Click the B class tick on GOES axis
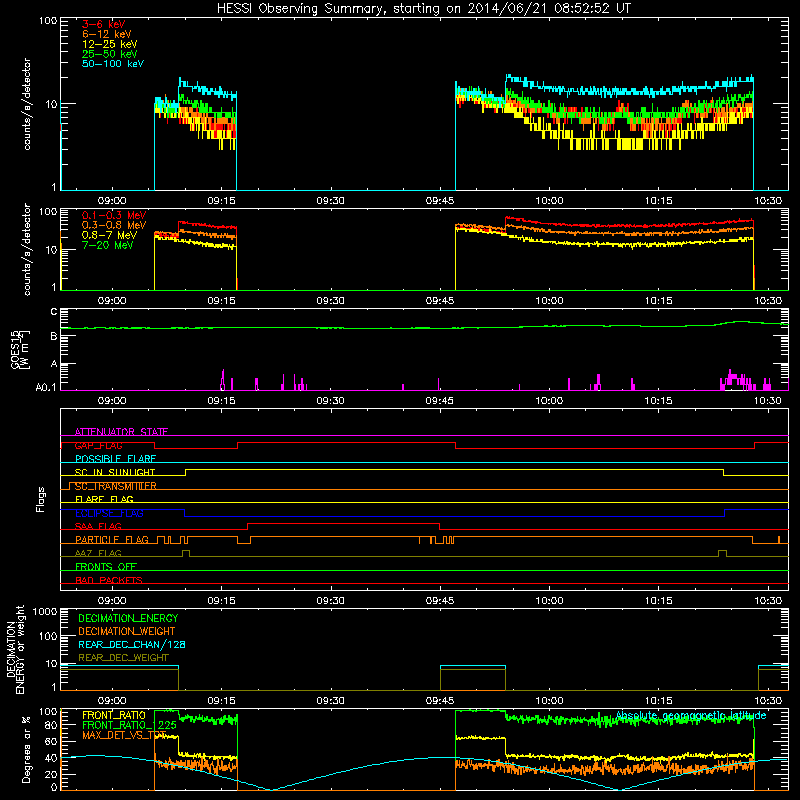This screenshot has width=800, height=800. [54, 336]
